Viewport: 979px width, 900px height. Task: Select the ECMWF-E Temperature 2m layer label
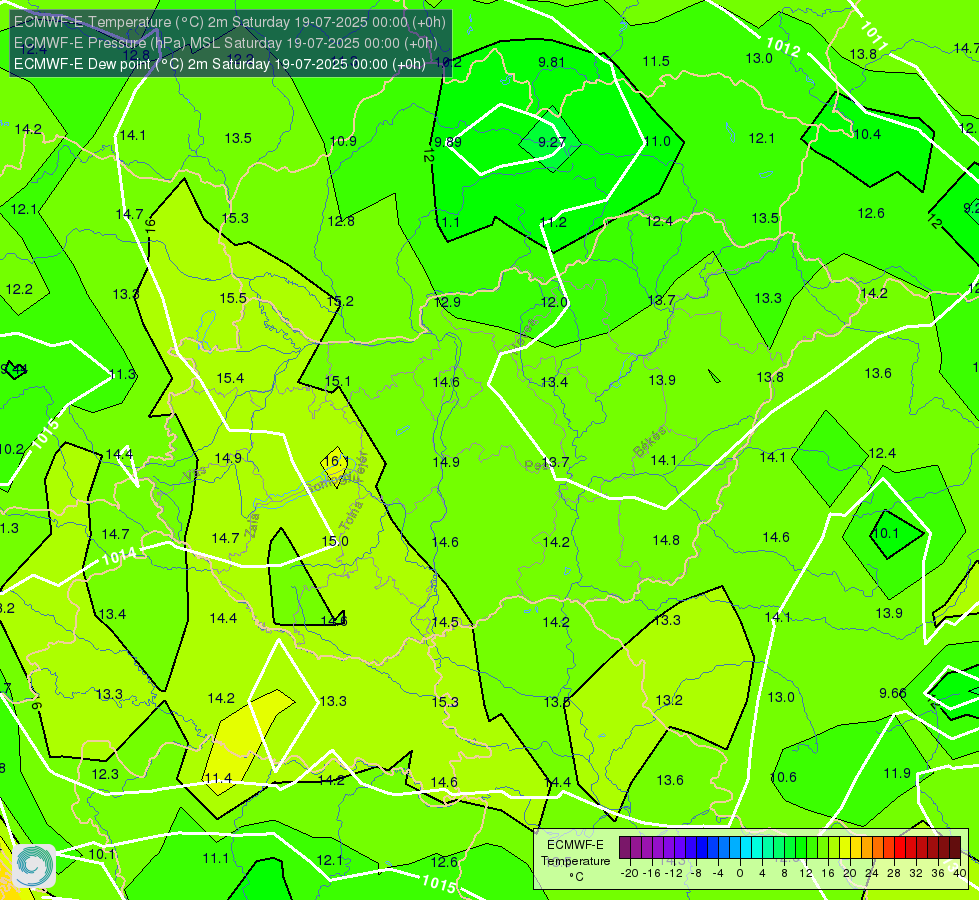click(230, 22)
